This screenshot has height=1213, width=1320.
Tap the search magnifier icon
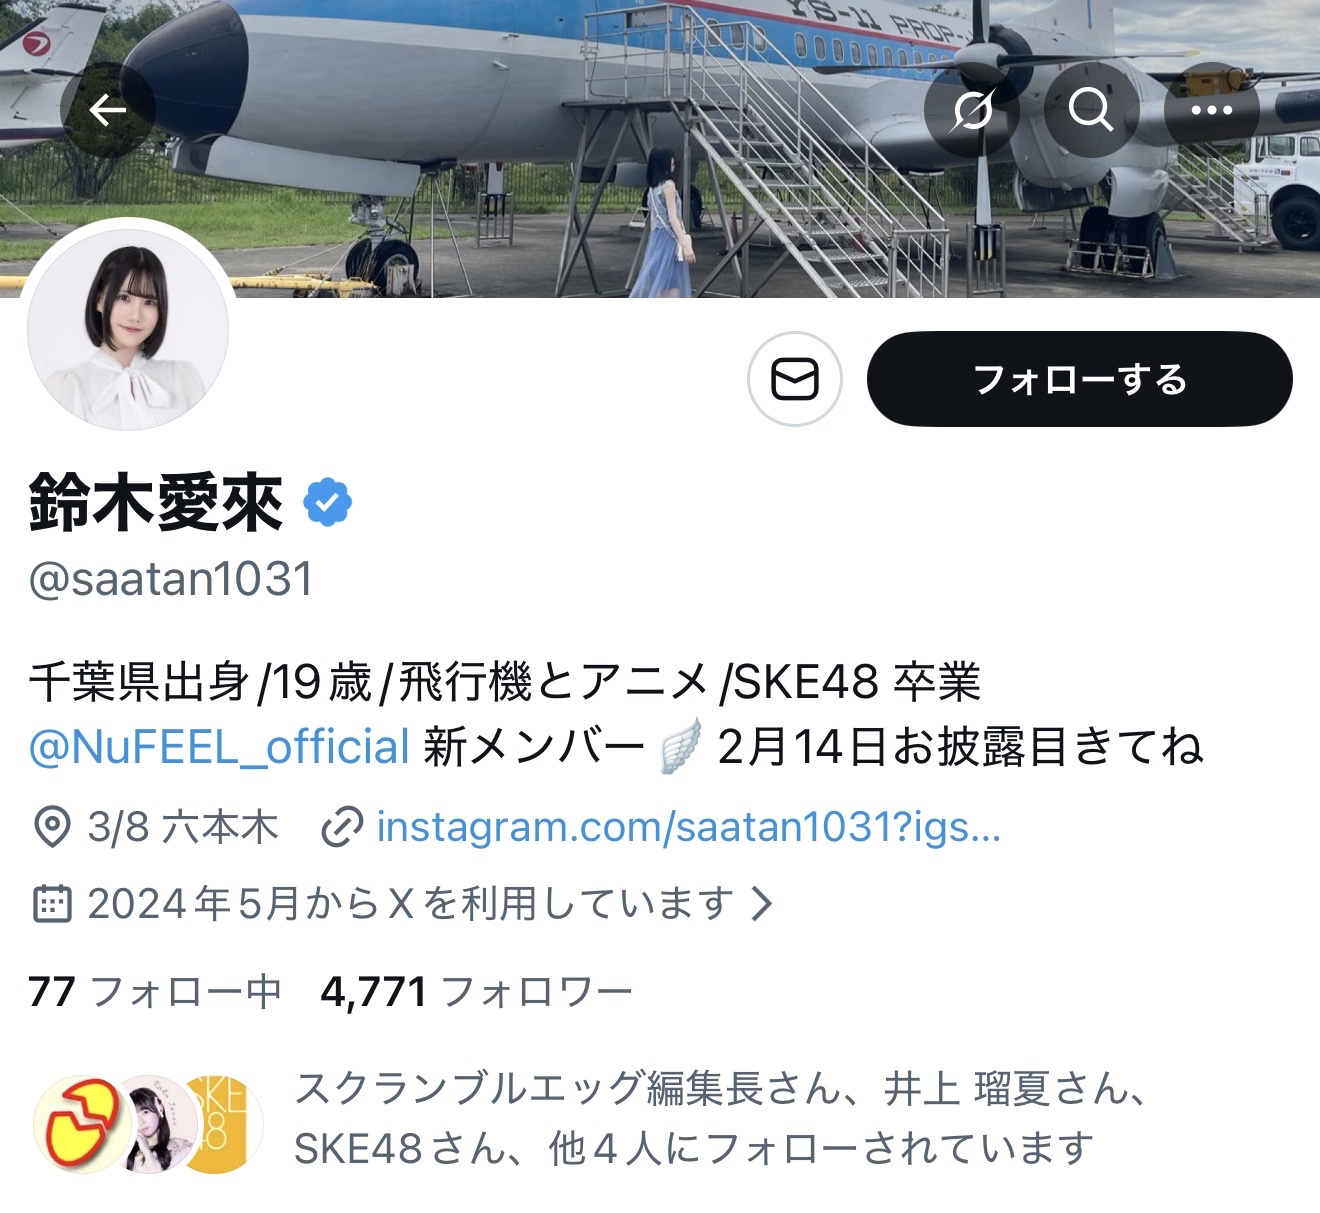tap(1091, 110)
